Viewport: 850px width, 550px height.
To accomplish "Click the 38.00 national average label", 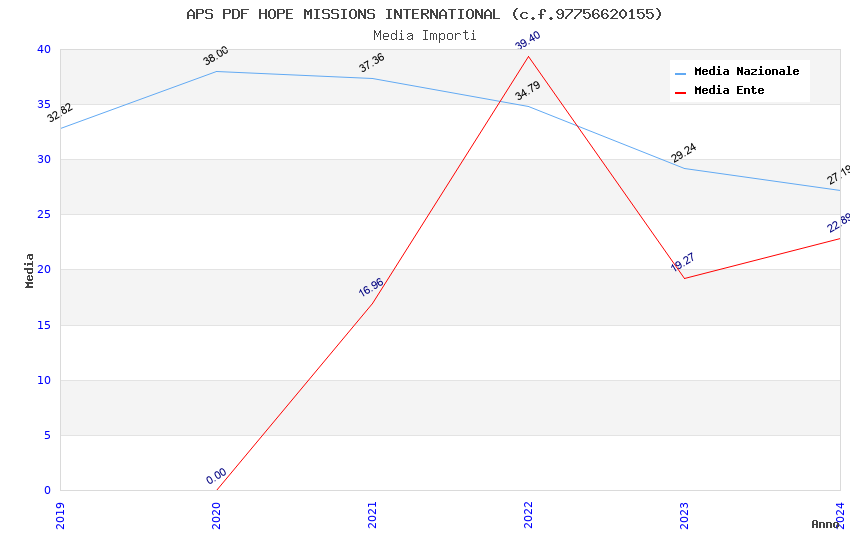I will point(215,56).
